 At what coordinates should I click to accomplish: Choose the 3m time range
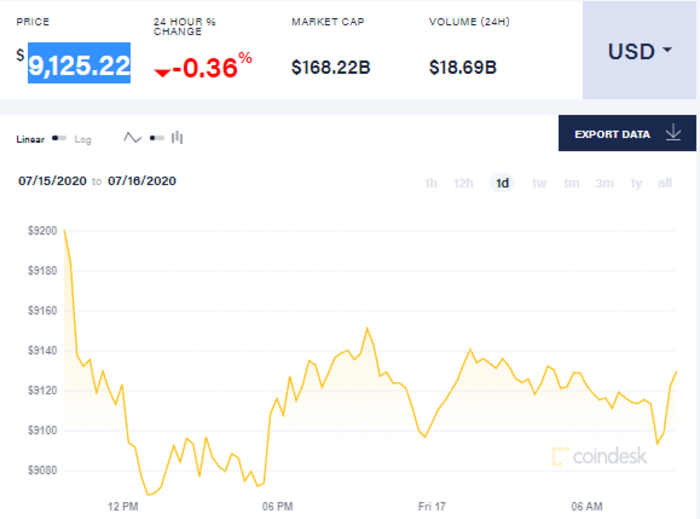[x=604, y=183]
